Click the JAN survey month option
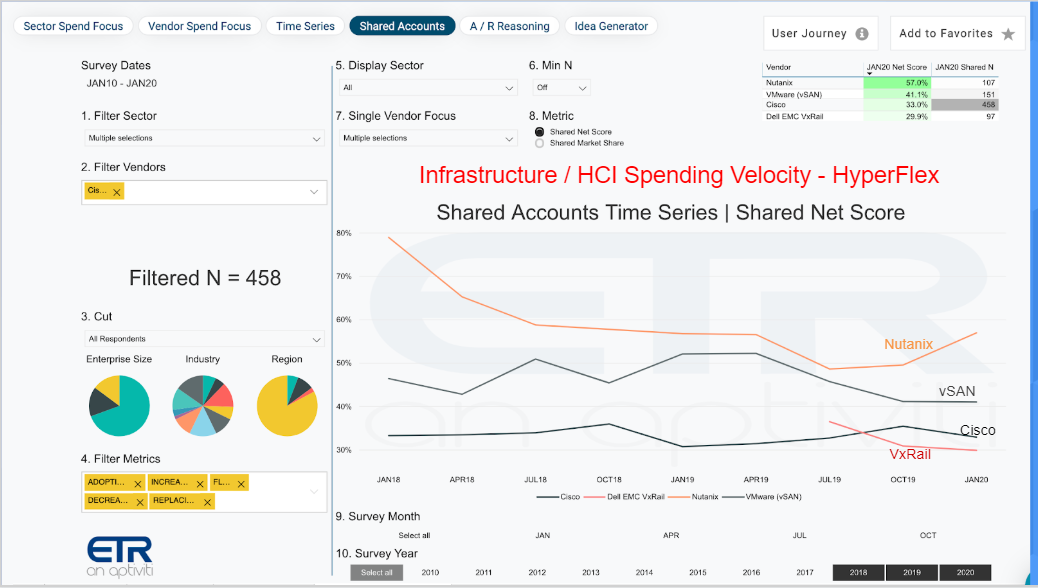Viewport: 1038px width, 588px height. coord(543,535)
